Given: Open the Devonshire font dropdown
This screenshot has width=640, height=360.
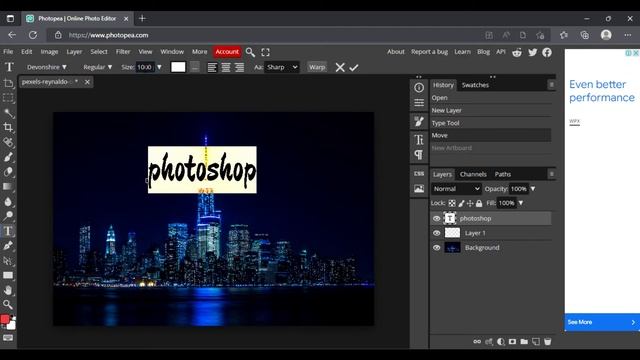Looking at the screenshot, I should [47, 67].
